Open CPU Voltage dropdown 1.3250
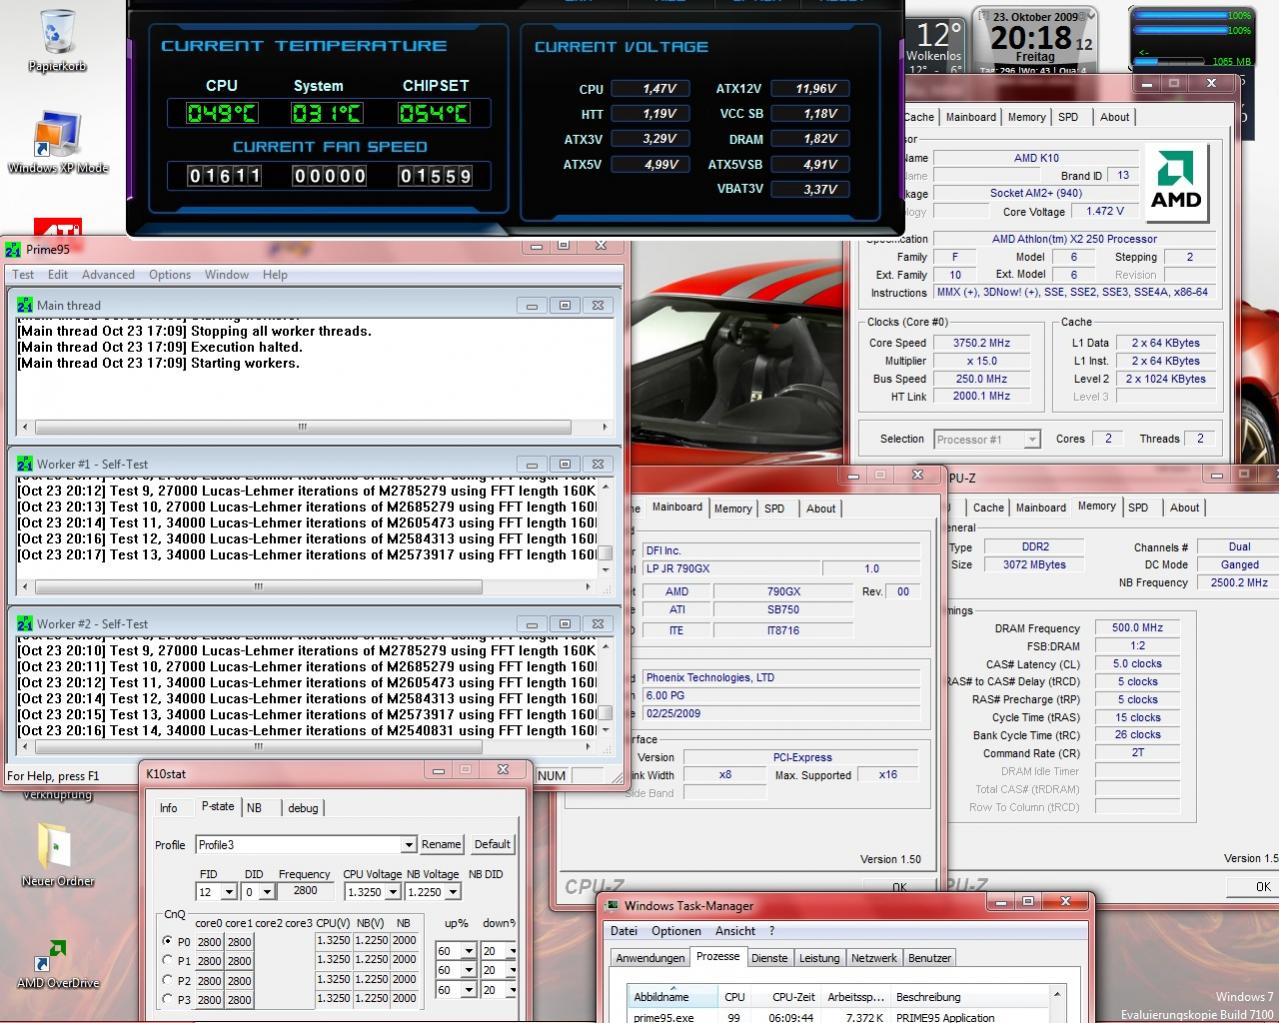The height and width of the screenshot is (1023, 1279). click(393, 892)
